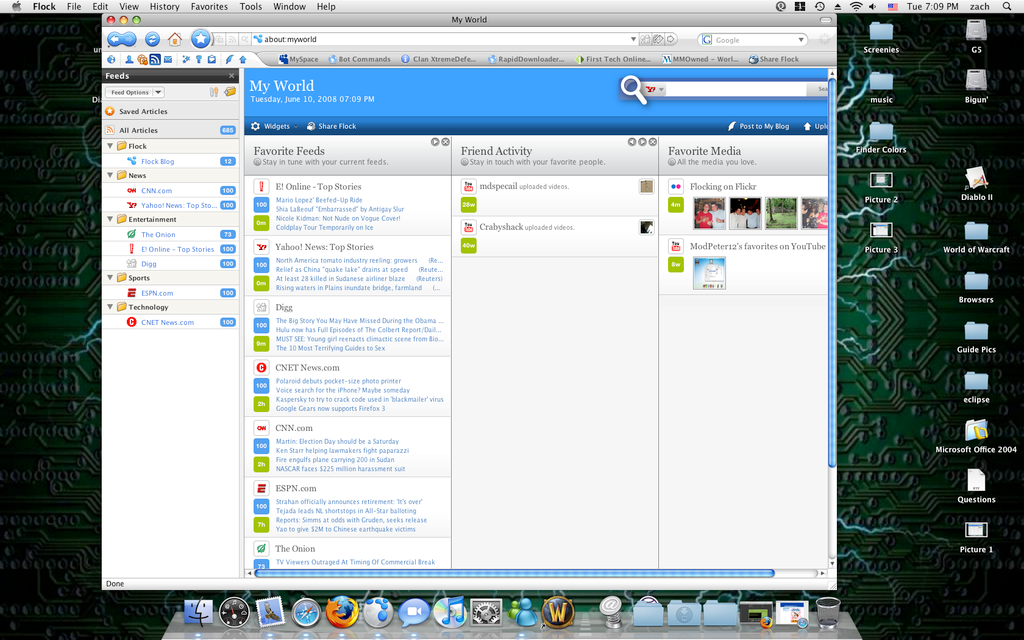Click inside the My World search field

click(736, 89)
